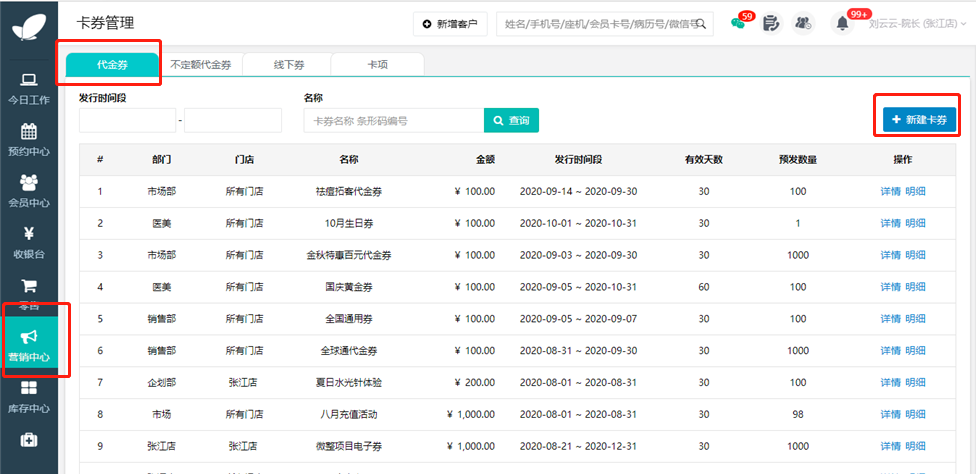
Task: Open 详情 for 夏日水光针体验
Action: tap(890, 383)
